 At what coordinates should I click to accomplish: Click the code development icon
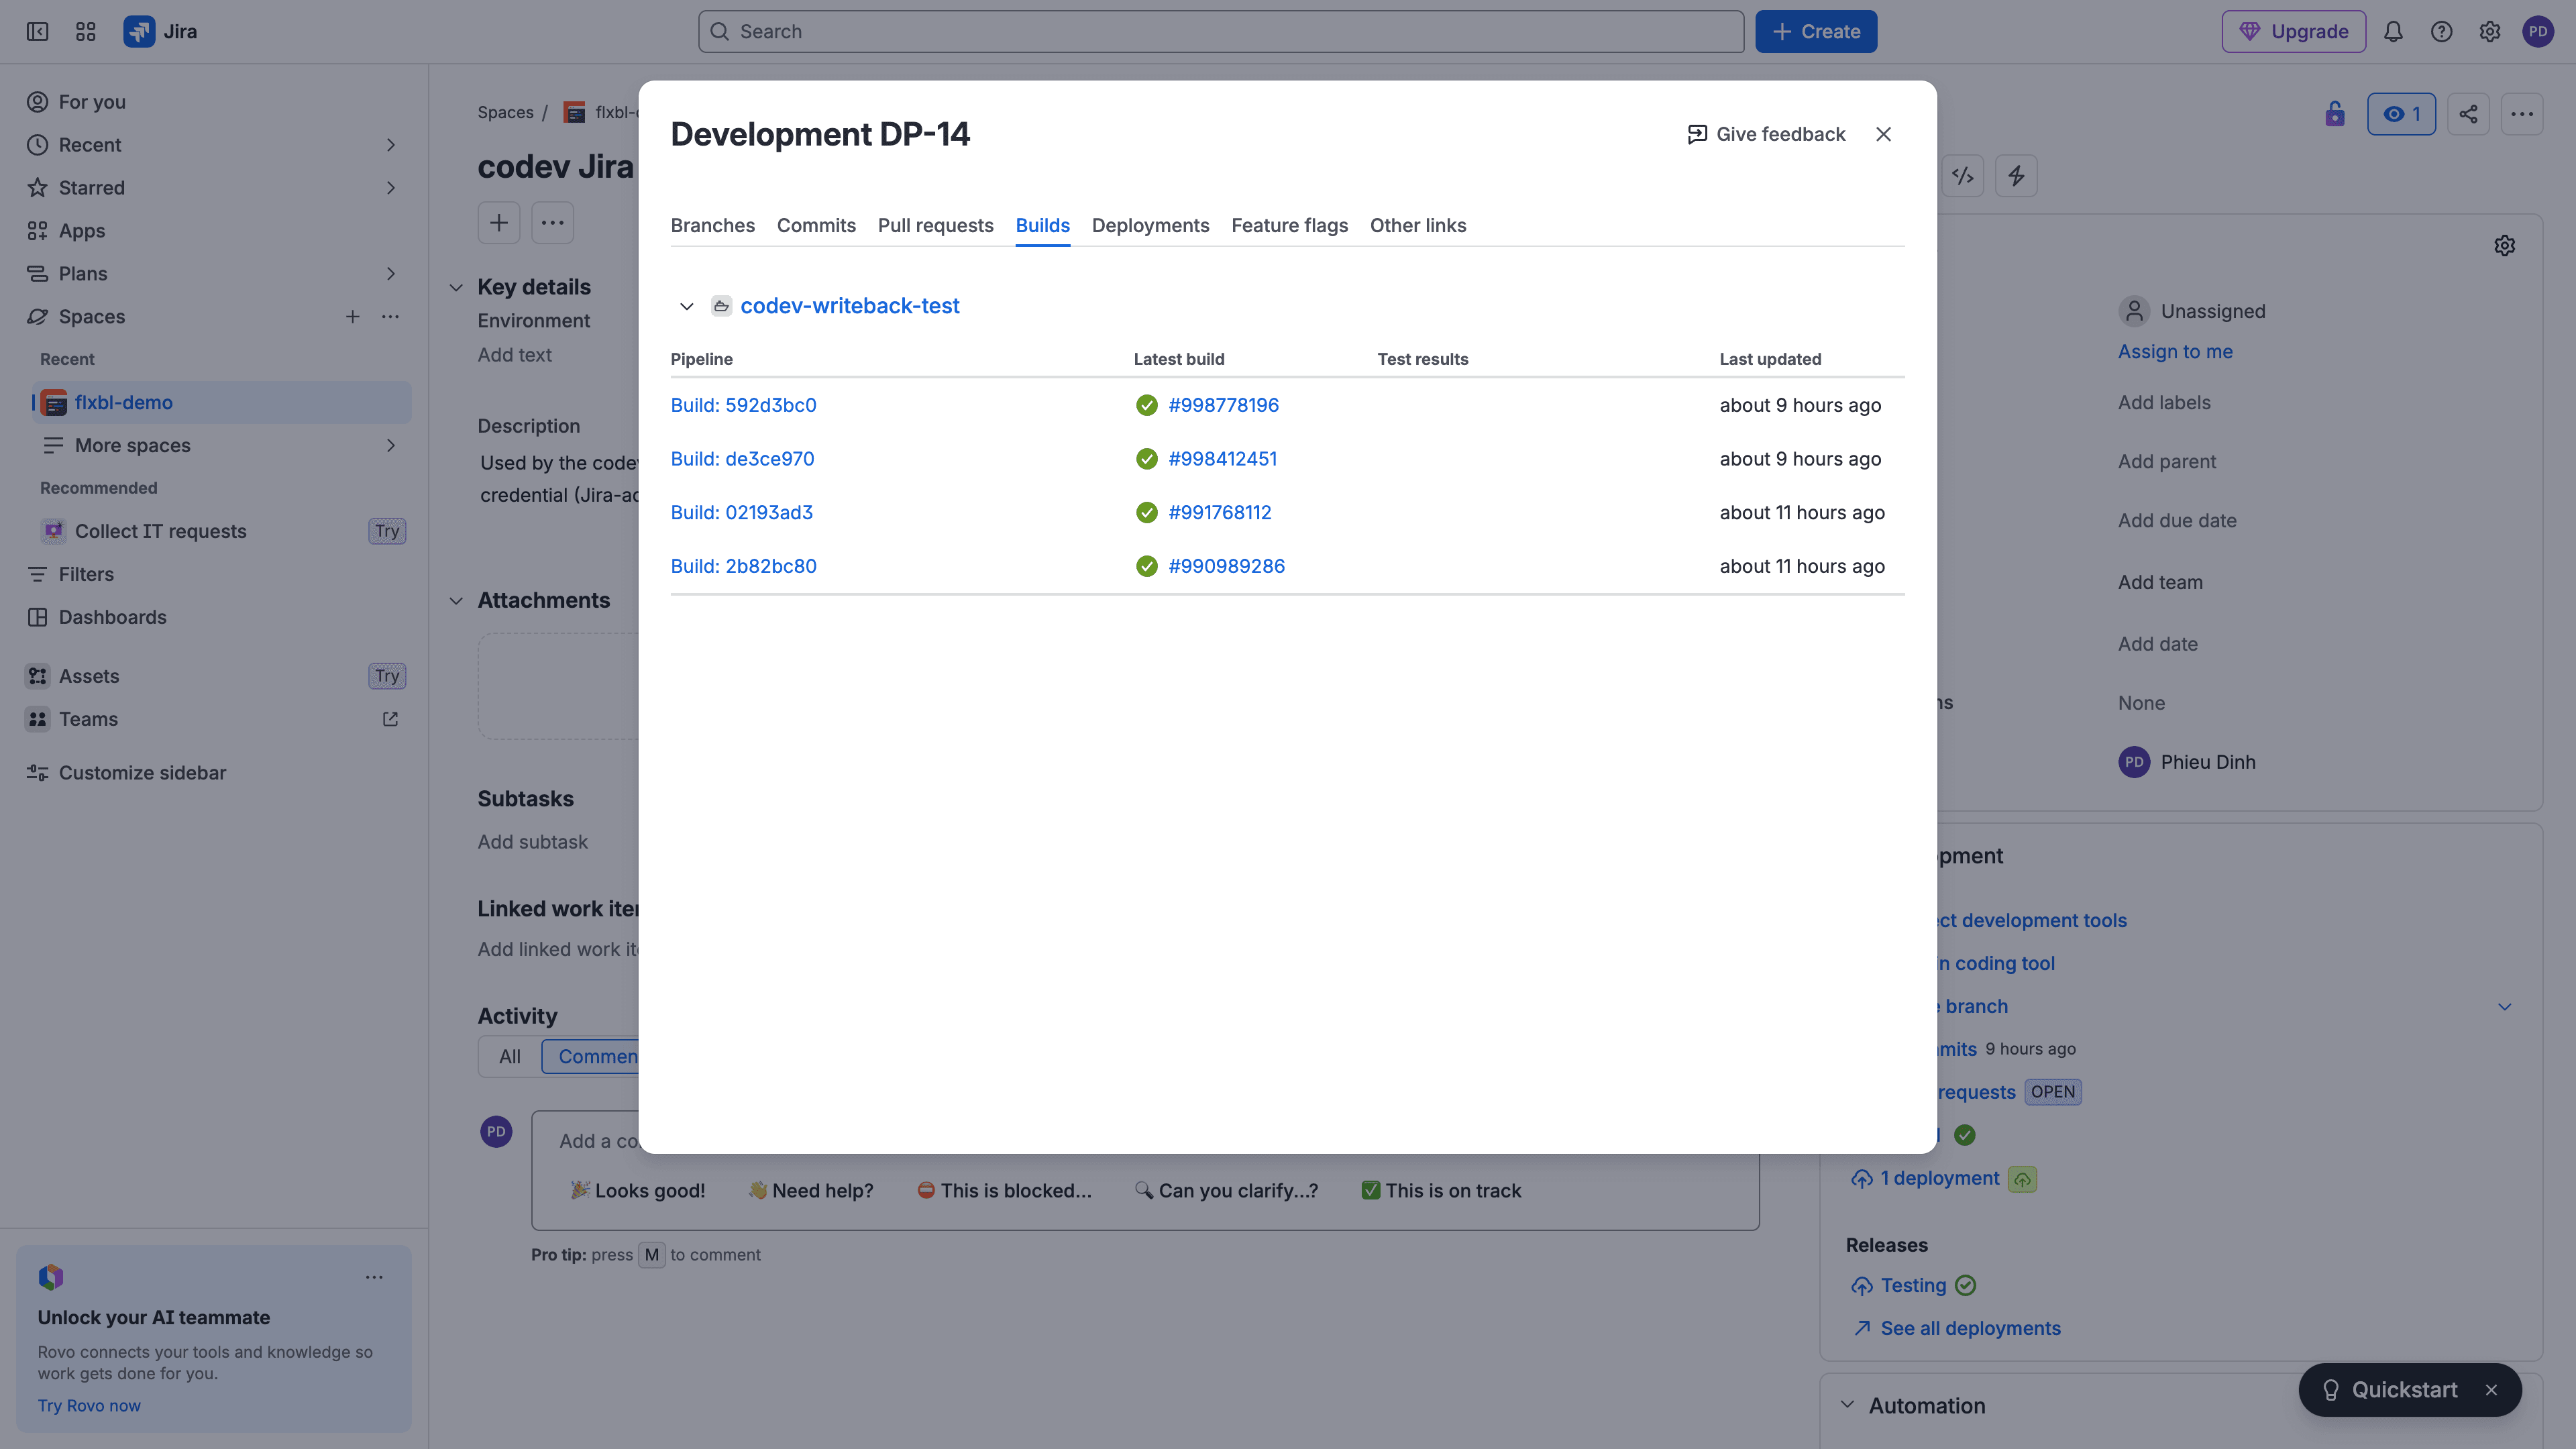[1963, 176]
